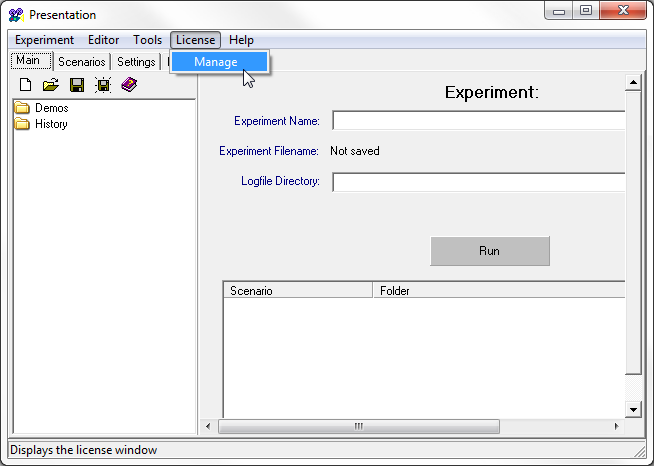Open the purple help book icon
The width and height of the screenshot is (654, 466).
coord(129,85)
